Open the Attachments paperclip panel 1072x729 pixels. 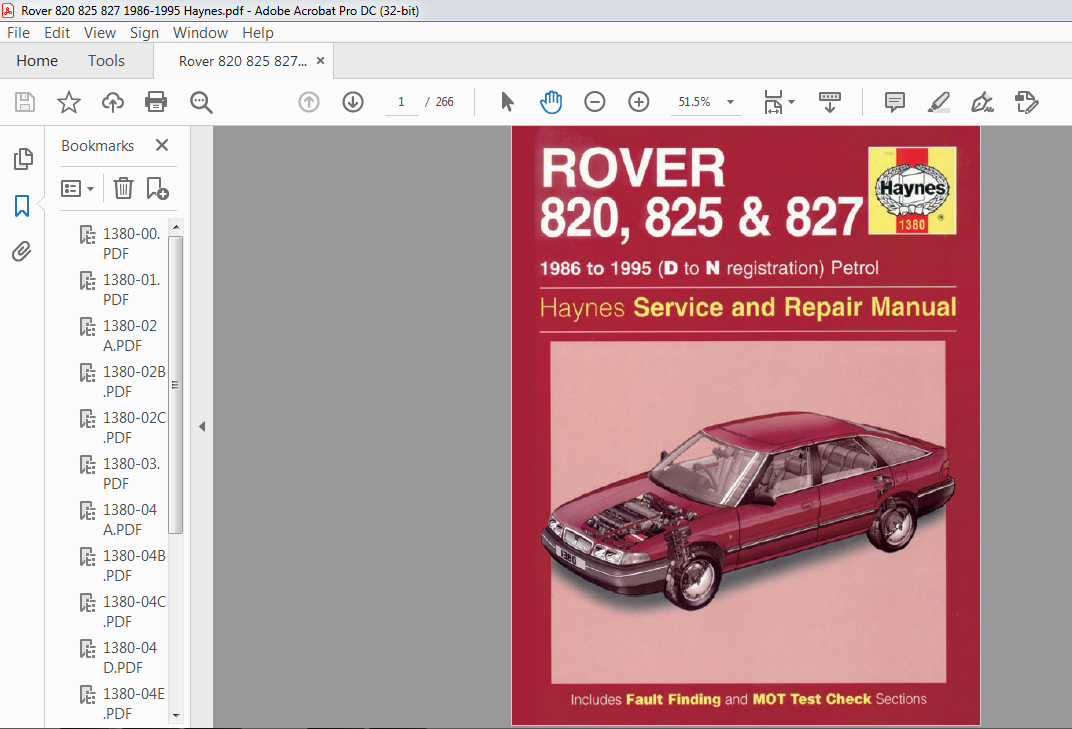[x=22, y=252]
